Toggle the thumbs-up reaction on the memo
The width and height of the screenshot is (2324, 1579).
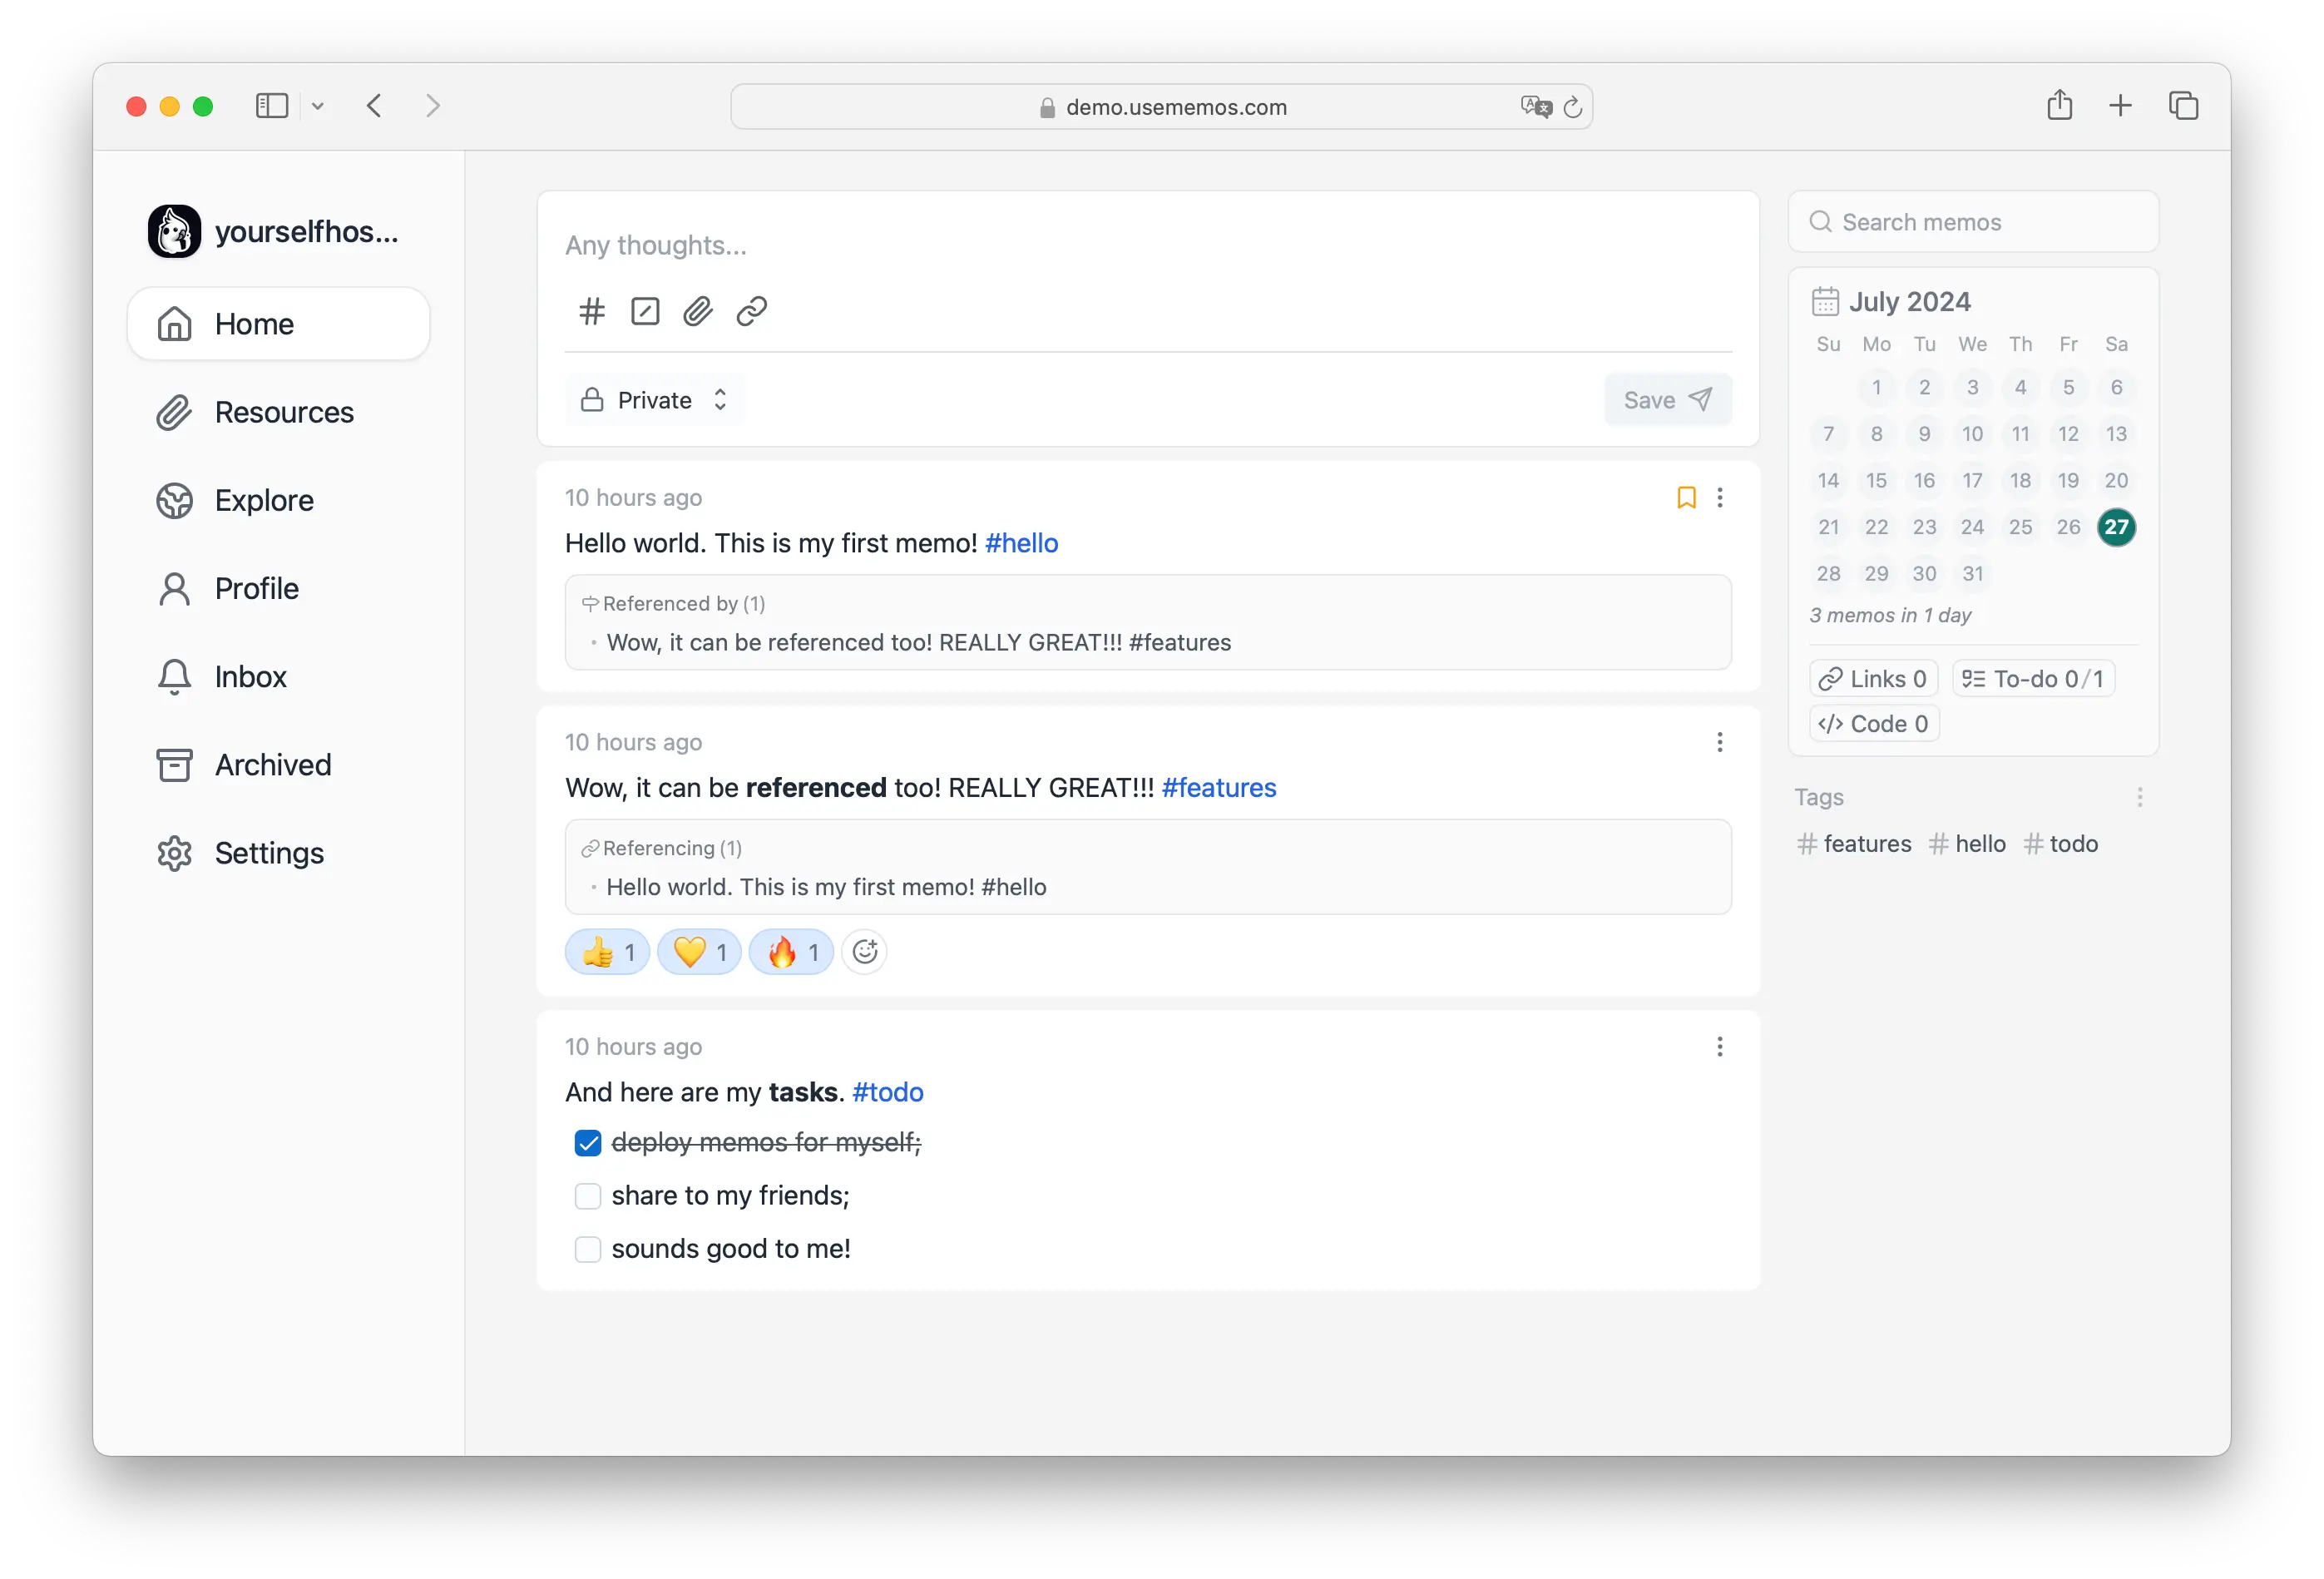pos(606,951)
